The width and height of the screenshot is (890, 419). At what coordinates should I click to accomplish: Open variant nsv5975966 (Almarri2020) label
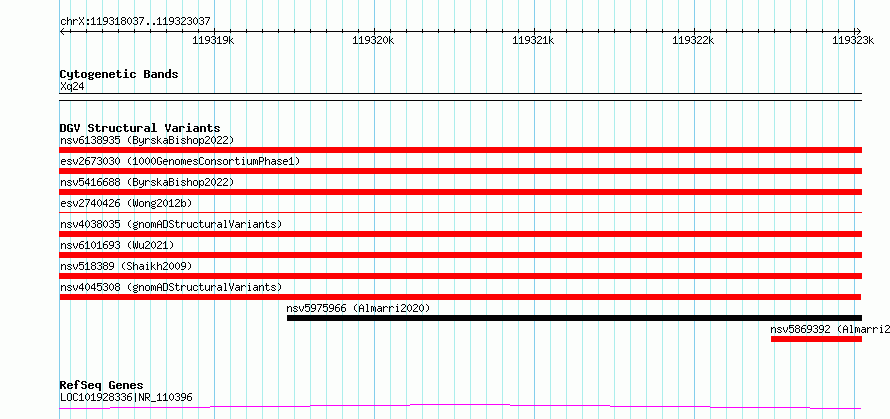pos(358,308)
